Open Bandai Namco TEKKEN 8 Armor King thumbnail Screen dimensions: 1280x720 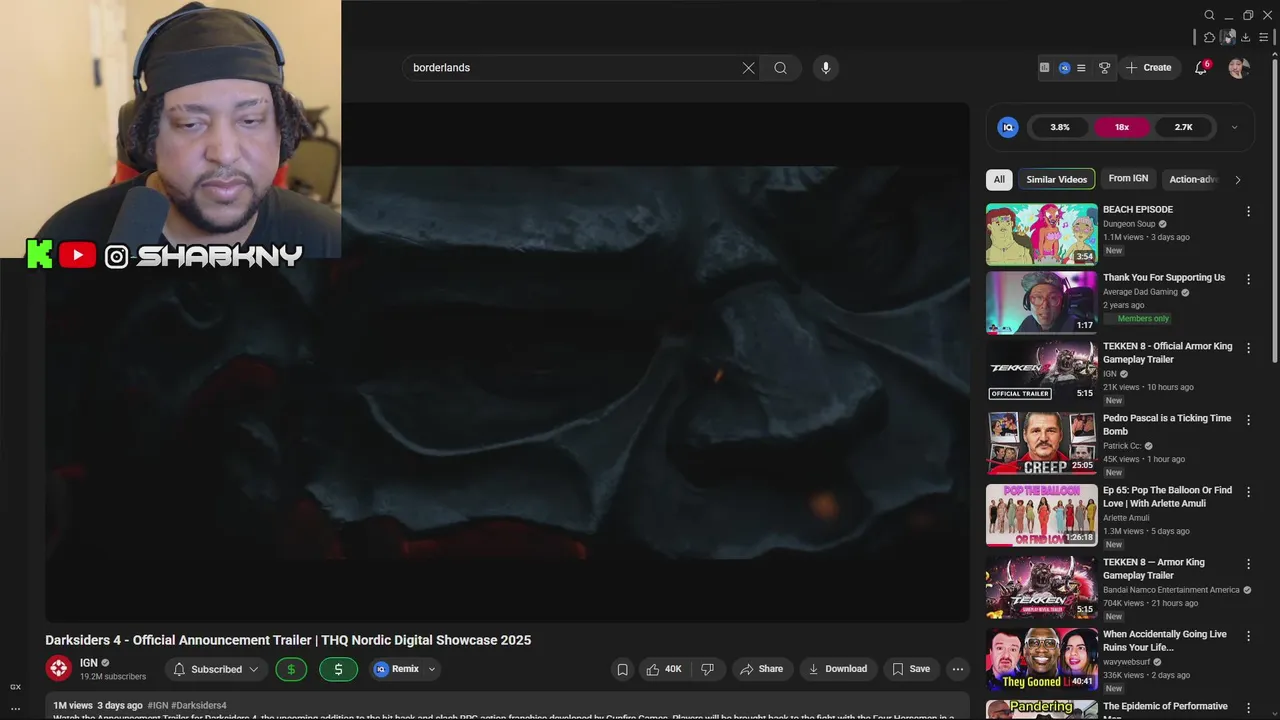click(x=1041, y=587)
